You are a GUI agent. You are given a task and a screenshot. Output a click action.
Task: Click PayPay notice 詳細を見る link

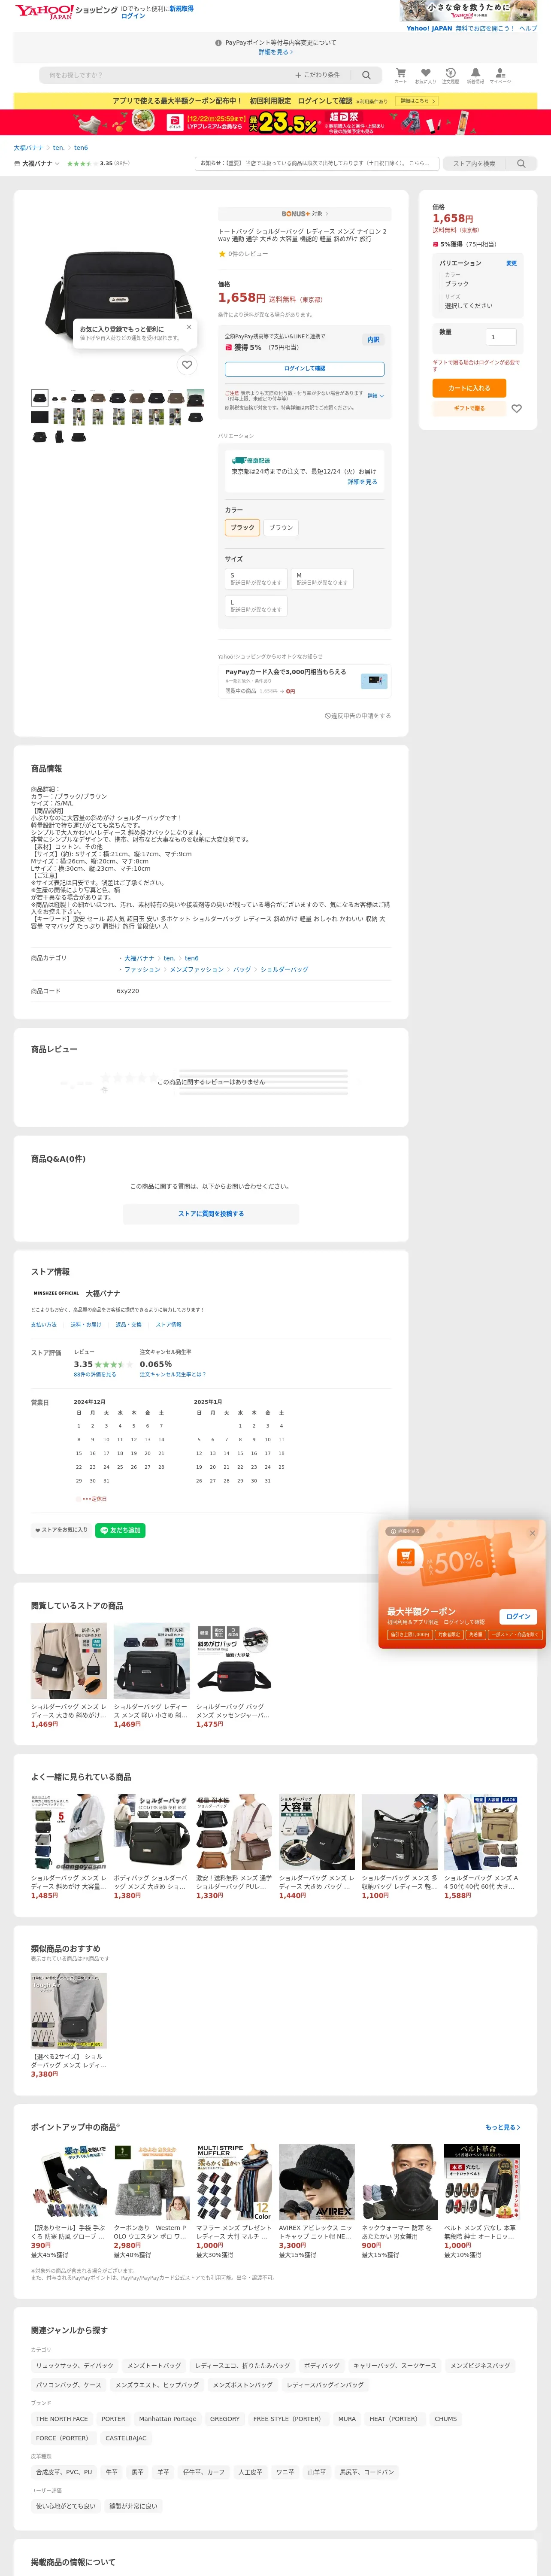[x=275, y=52]
